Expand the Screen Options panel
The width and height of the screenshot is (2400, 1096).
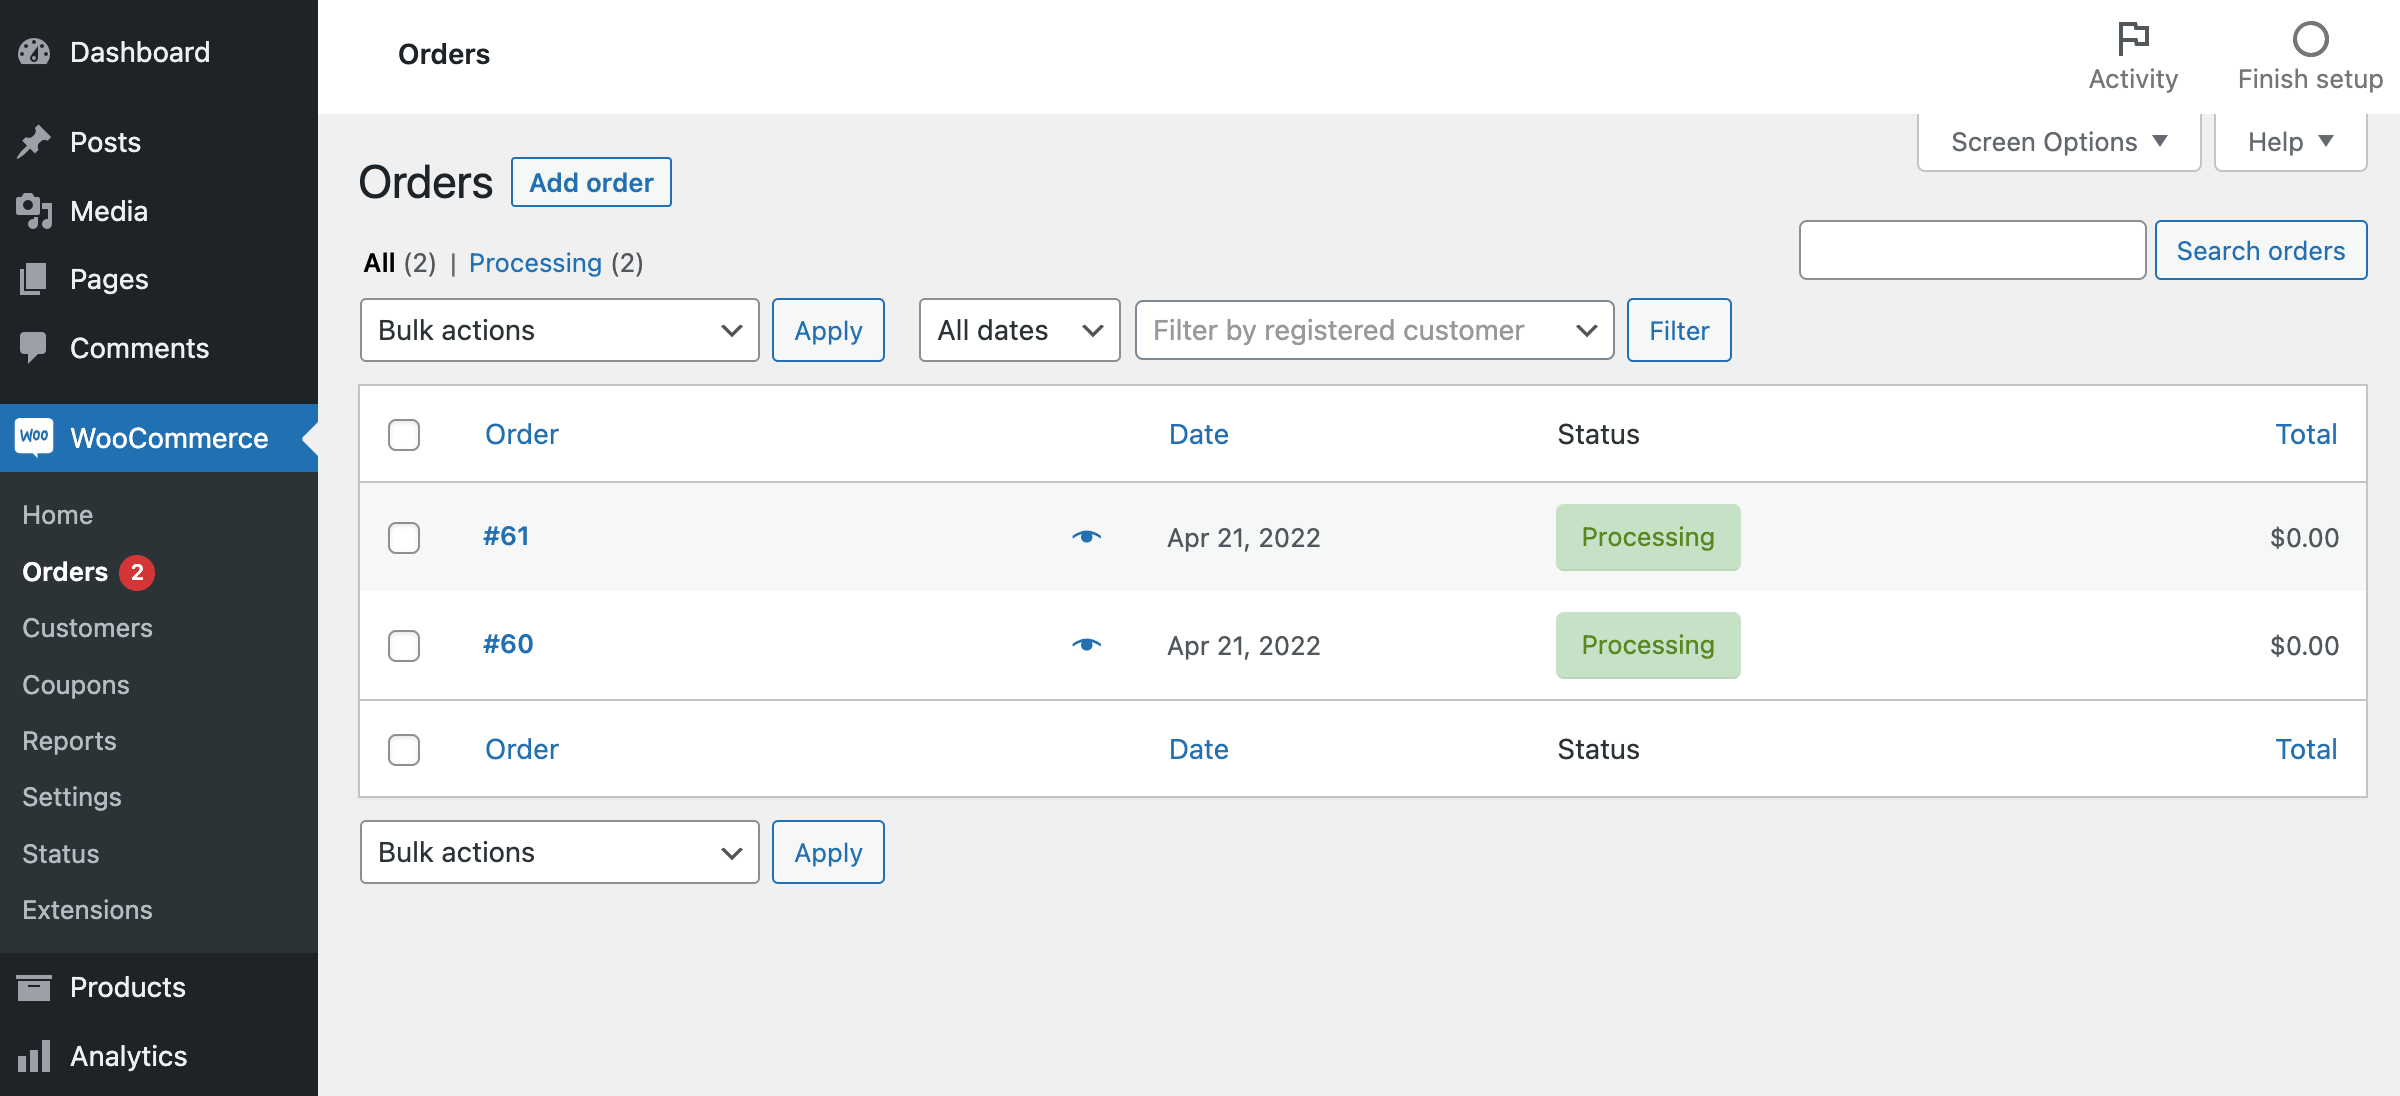[2058, 142]
